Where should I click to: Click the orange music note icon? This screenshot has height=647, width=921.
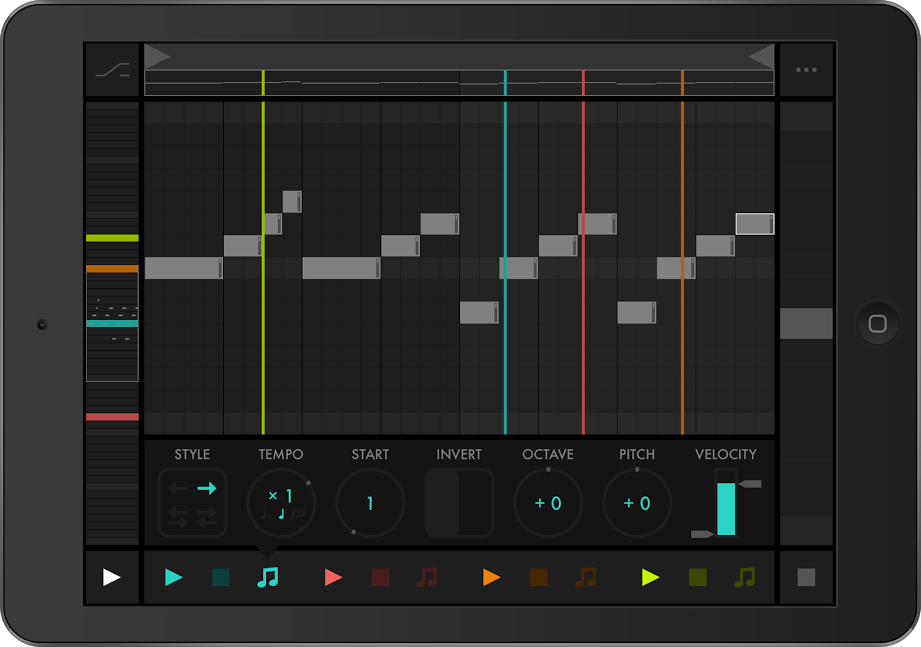[586, 577]
